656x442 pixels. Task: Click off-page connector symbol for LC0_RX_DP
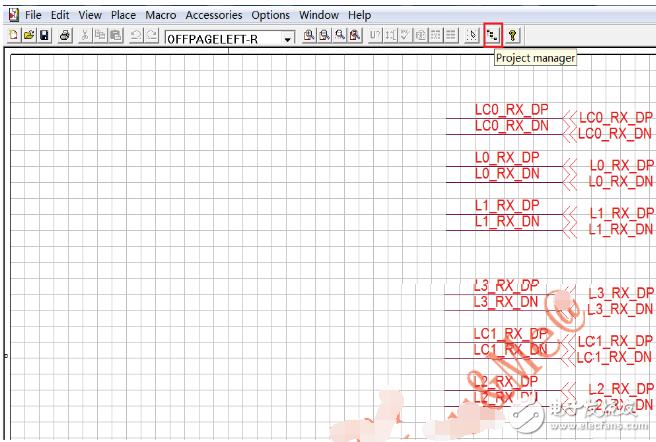[570, 118]
